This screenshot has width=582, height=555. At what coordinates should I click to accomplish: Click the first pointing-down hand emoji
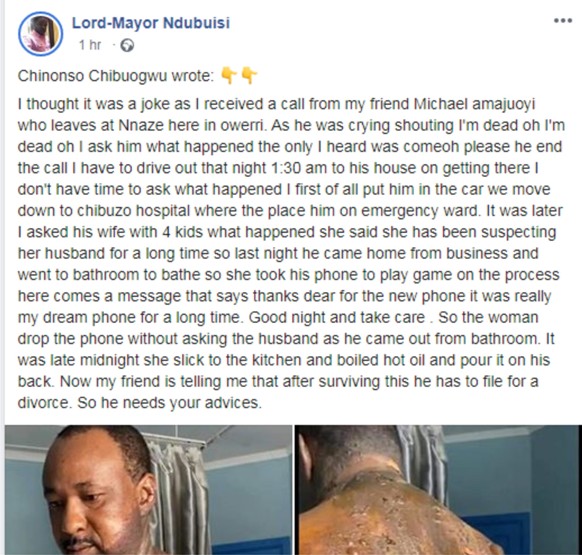coord(229,75)
